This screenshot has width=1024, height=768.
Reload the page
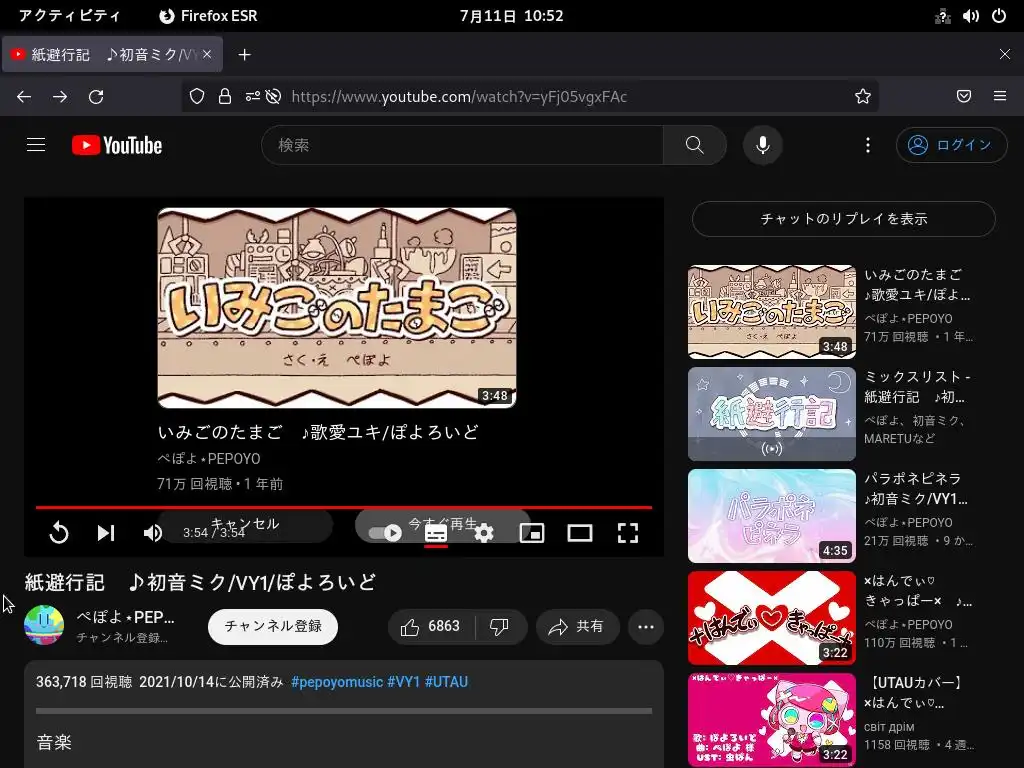[96, 97]
